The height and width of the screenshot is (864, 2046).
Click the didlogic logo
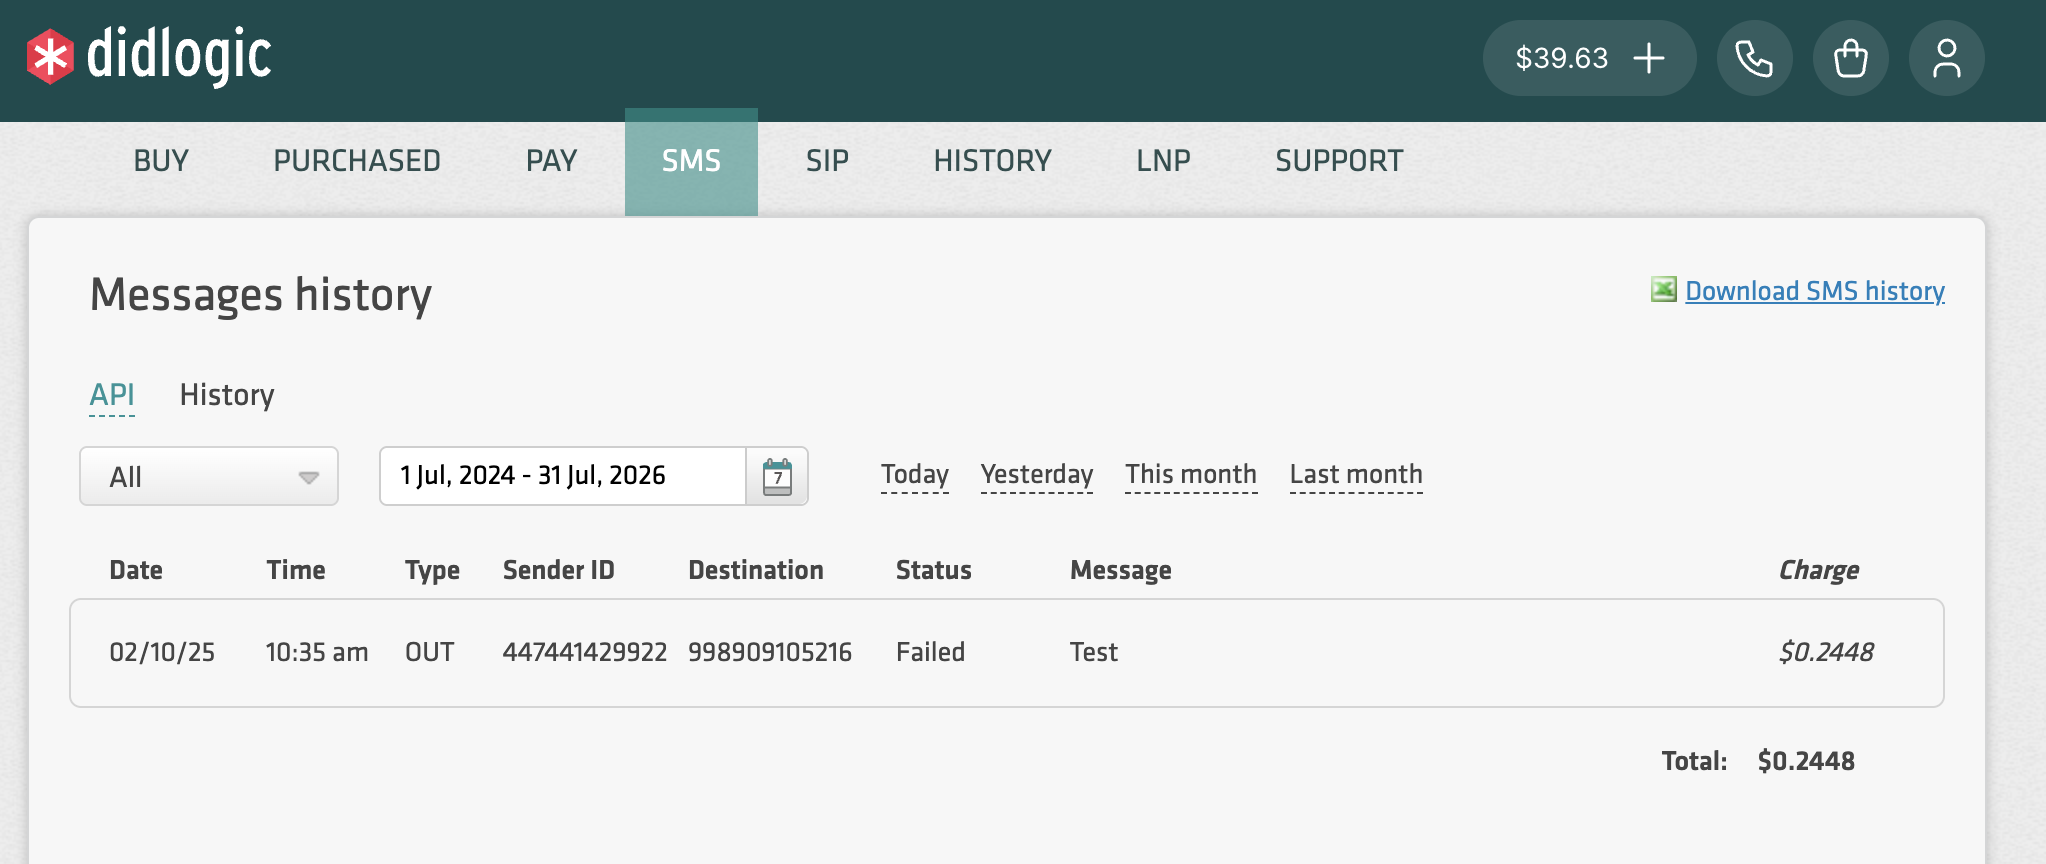(x=149, y=56)
